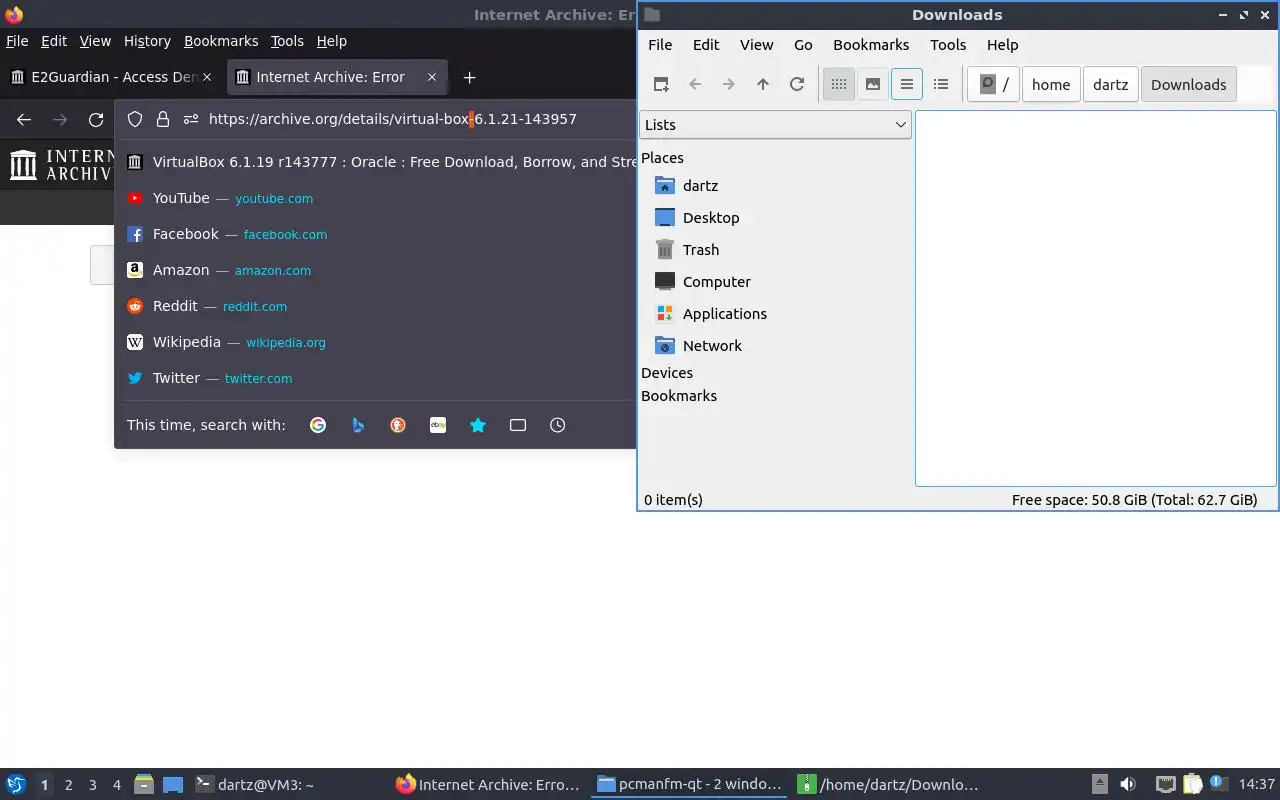
Task: Search in History clock icon
Action: 558,425
